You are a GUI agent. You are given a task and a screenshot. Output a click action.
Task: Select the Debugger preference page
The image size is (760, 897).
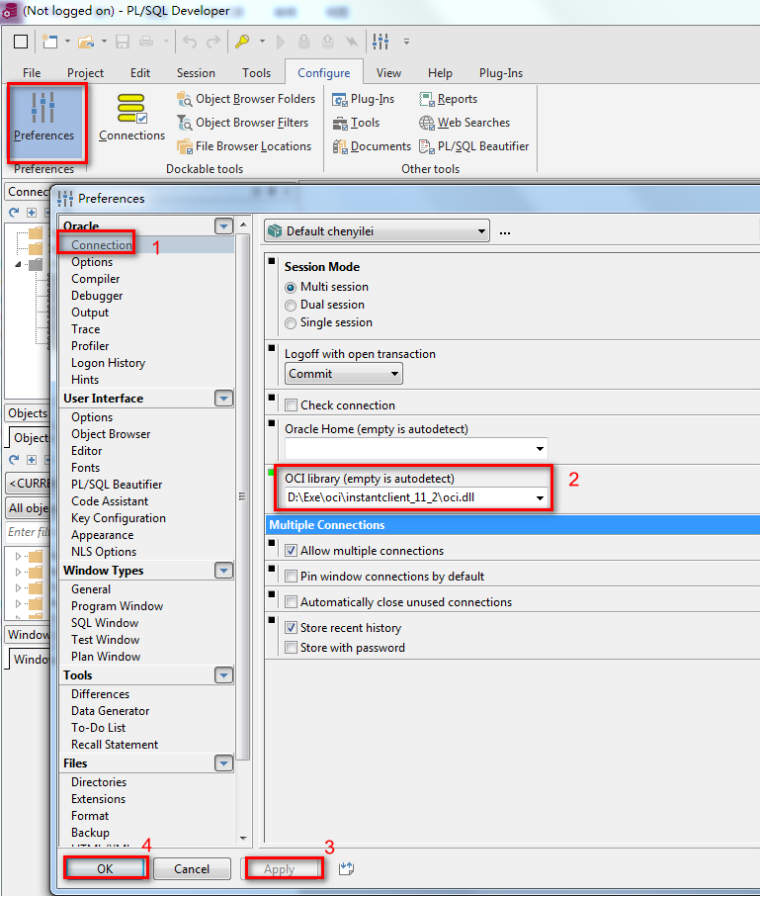(97, 296)
